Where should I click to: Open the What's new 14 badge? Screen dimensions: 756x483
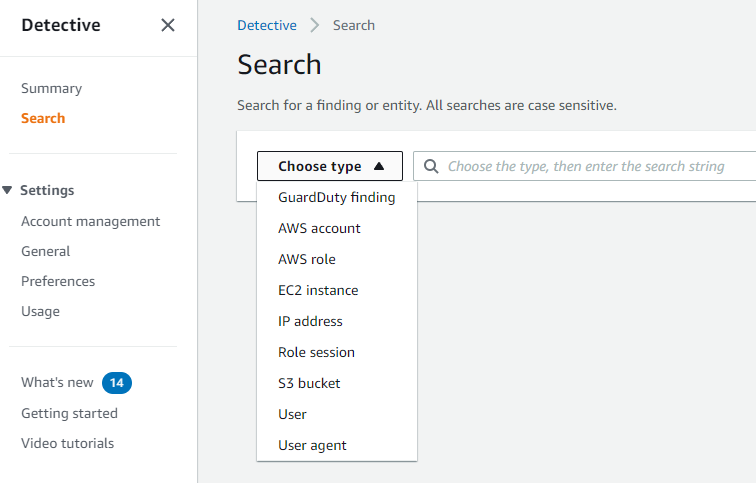click(117, 383)
